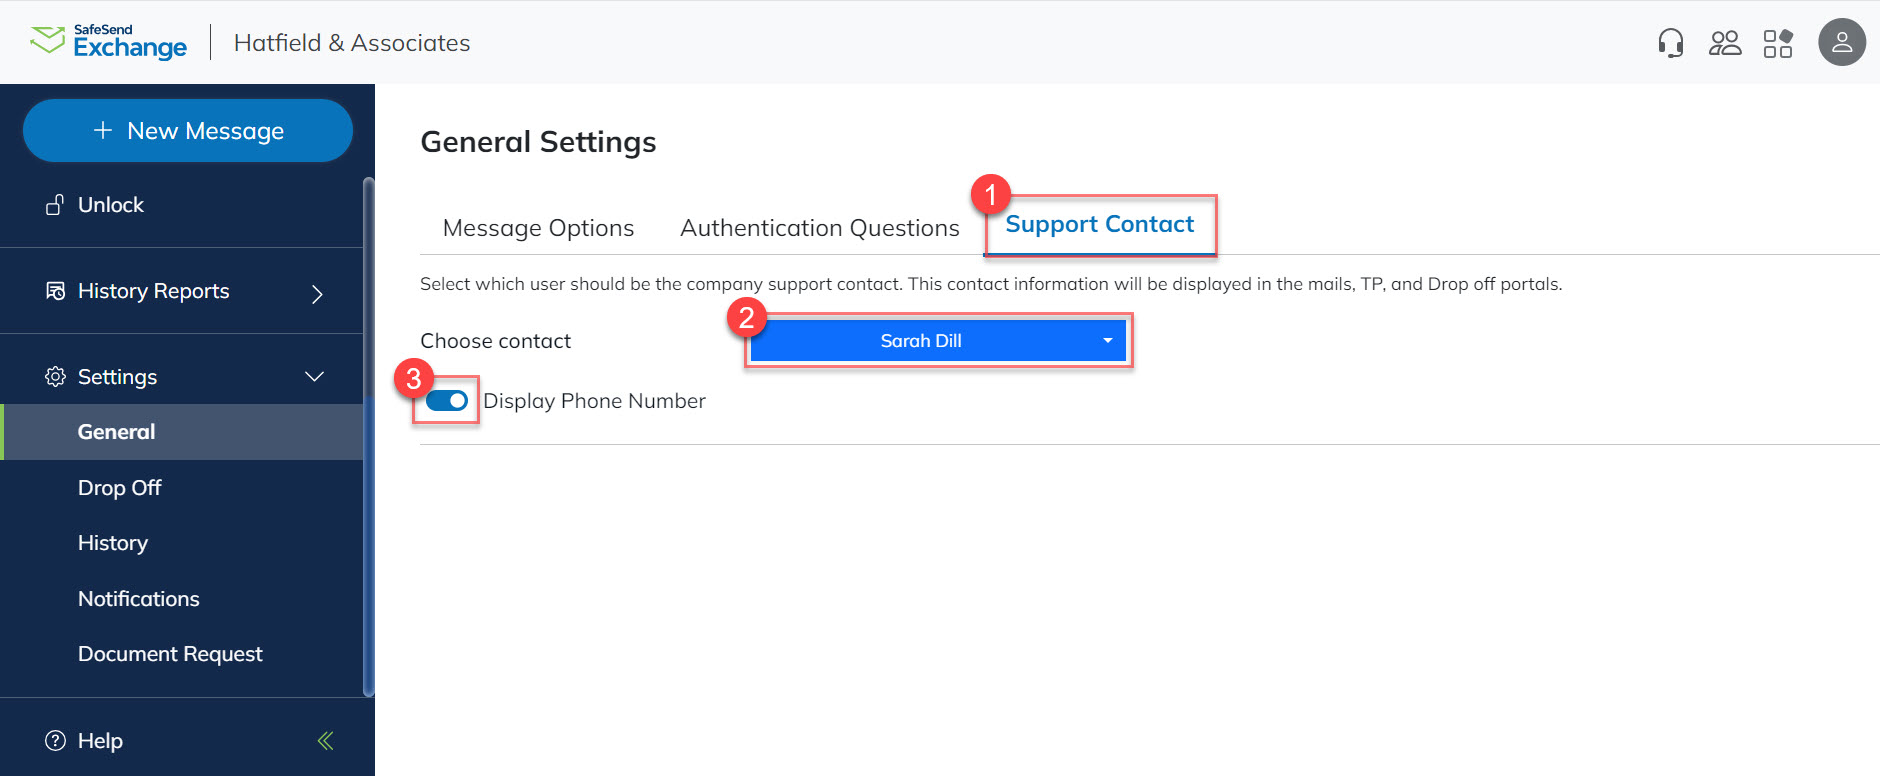Click the New Message button
Screen dimensions: 1880x776
(x=187, y=130)
